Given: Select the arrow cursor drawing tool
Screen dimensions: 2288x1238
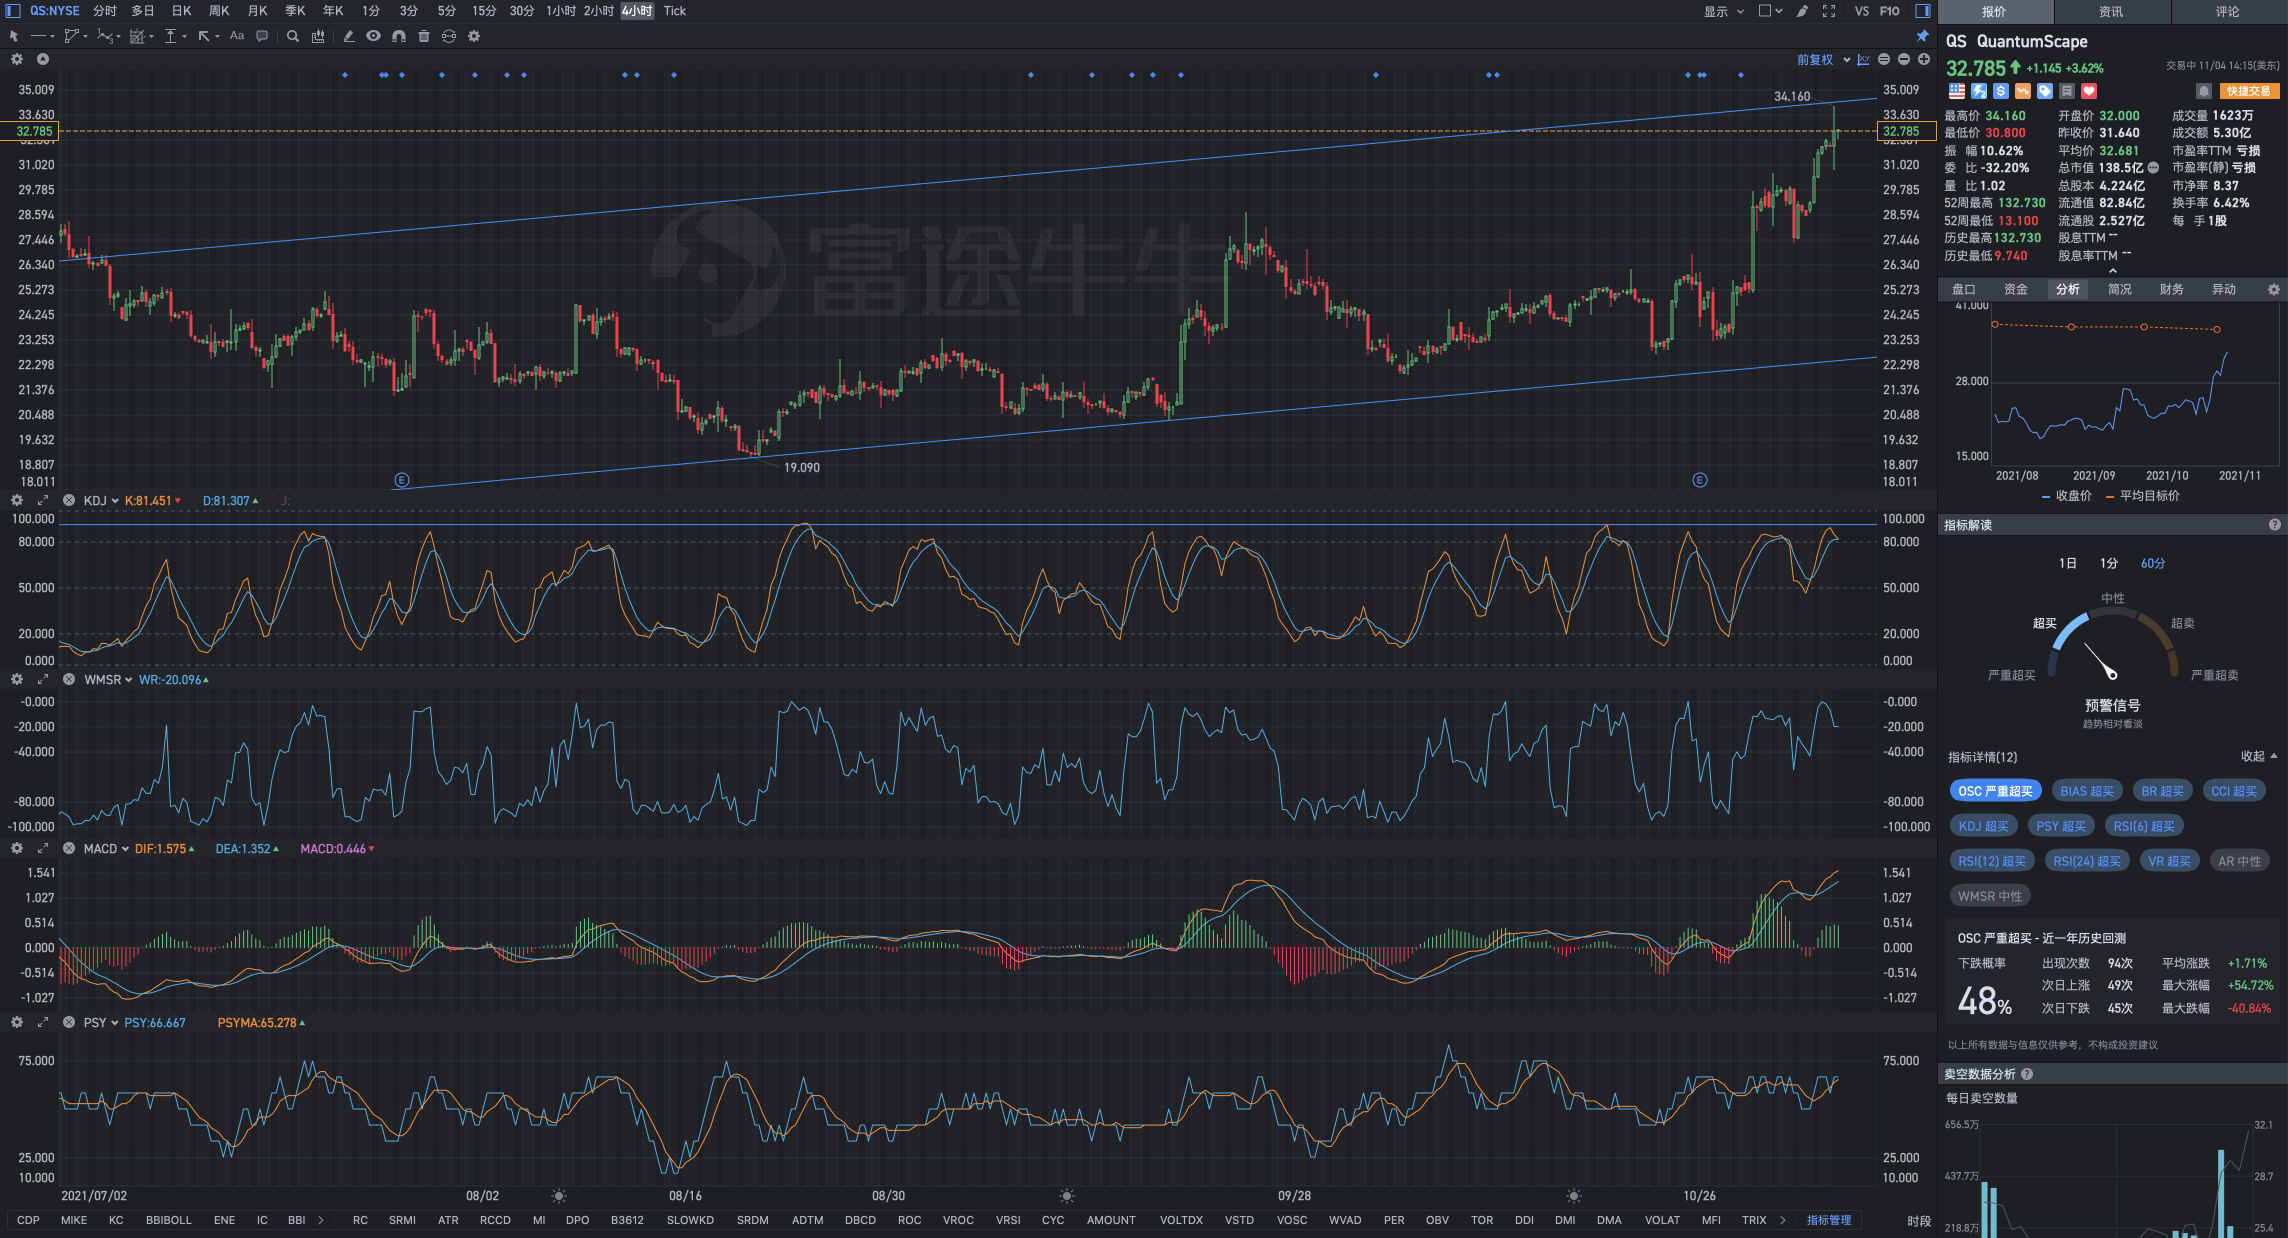Looking at the screenshot, I should 14,36.
